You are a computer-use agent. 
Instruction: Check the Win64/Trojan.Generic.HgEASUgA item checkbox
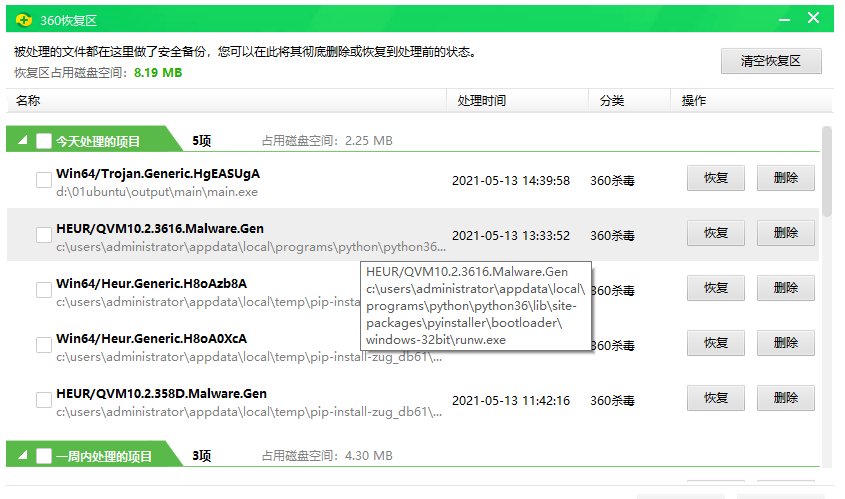(44, 180)
